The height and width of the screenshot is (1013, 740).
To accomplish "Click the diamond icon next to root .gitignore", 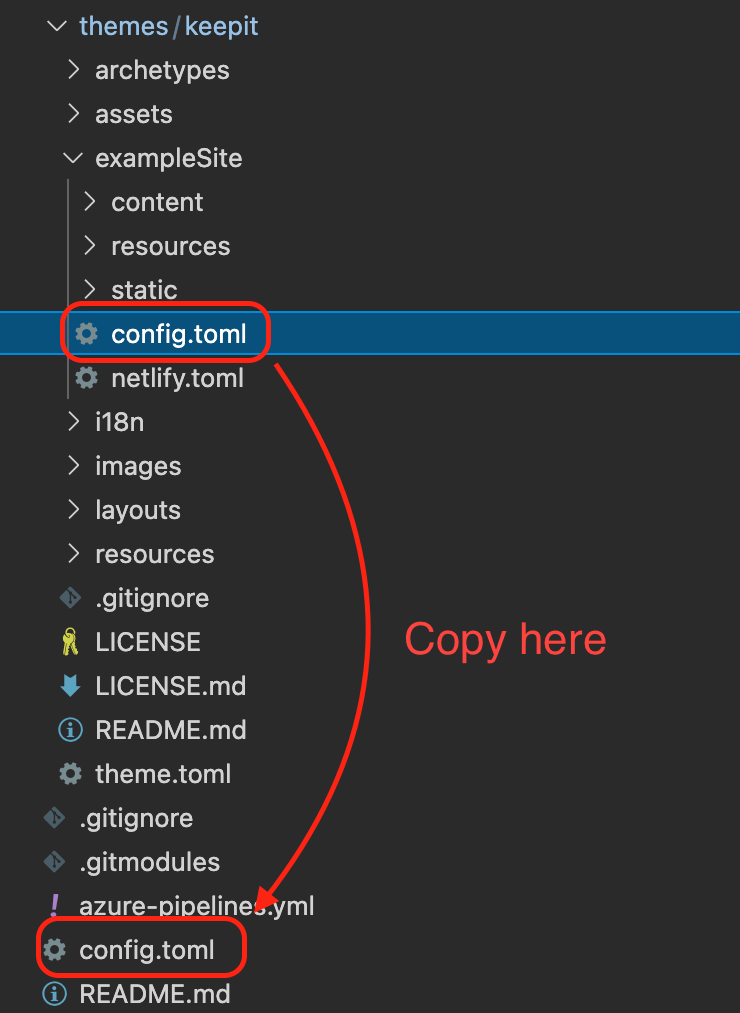I will click(x=54, y=817).
